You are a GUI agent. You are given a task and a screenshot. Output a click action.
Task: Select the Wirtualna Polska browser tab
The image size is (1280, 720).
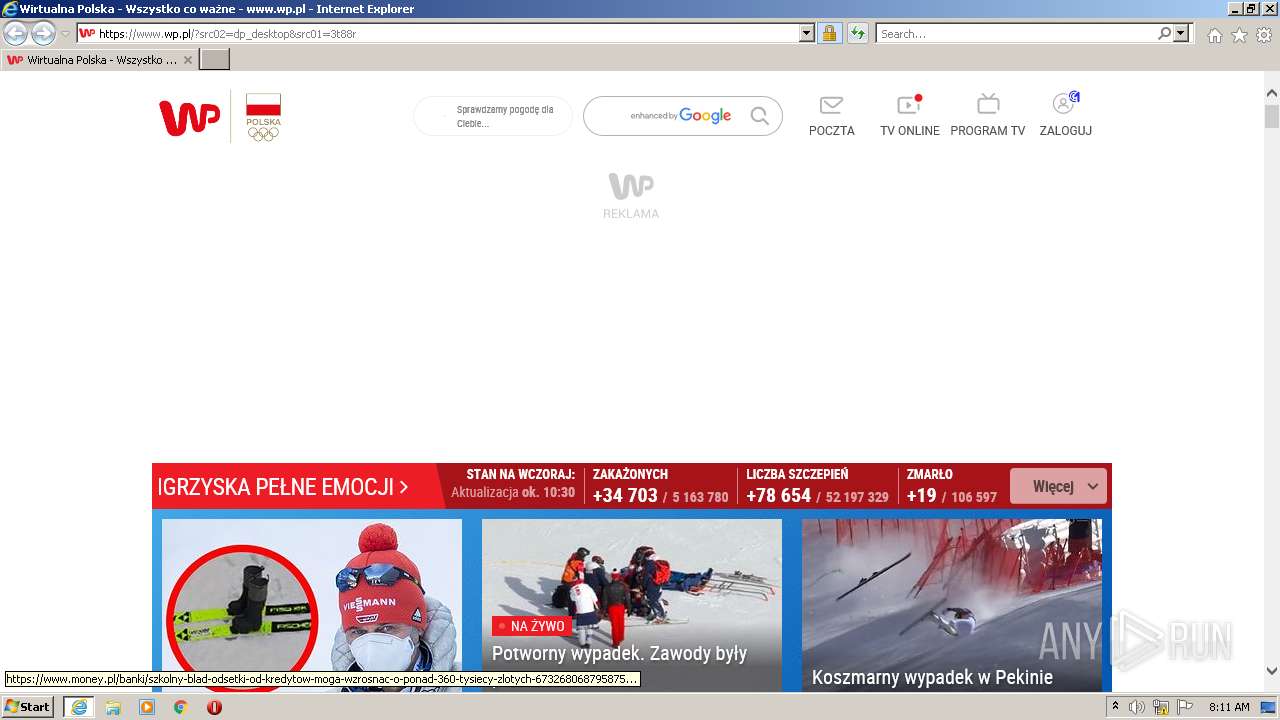[100, 60]
